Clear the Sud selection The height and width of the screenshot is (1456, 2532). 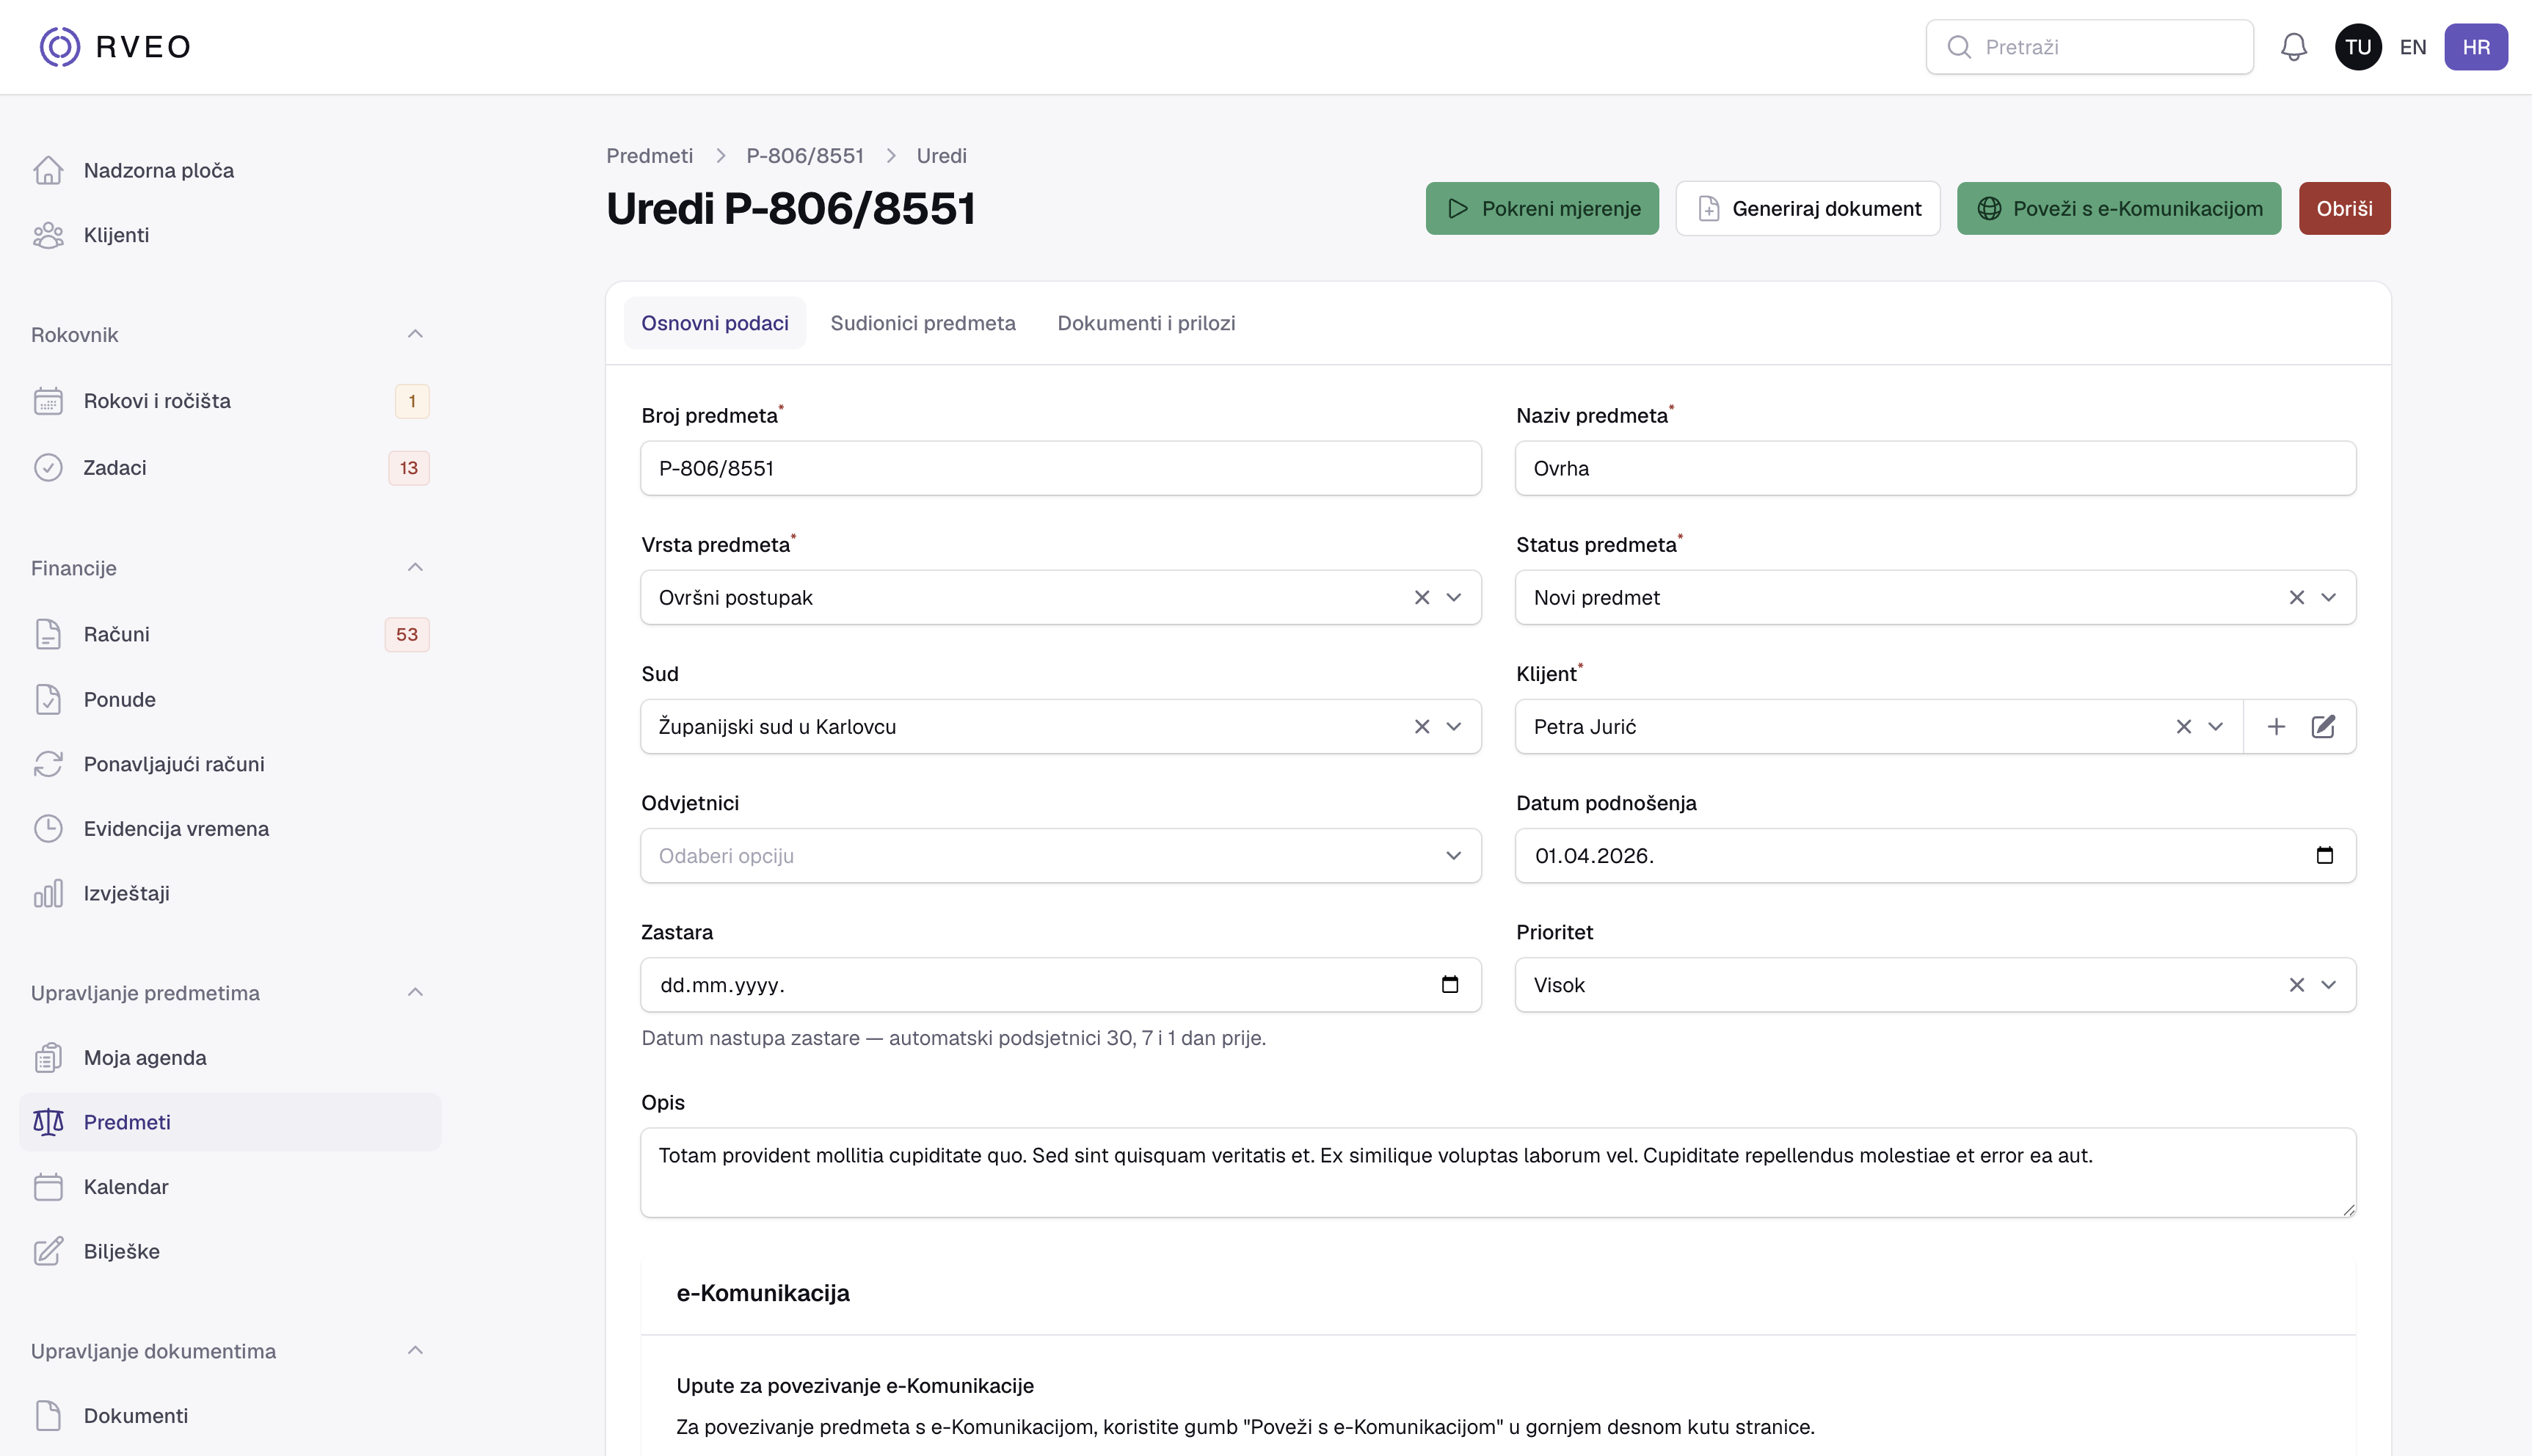pos(1421,727)
